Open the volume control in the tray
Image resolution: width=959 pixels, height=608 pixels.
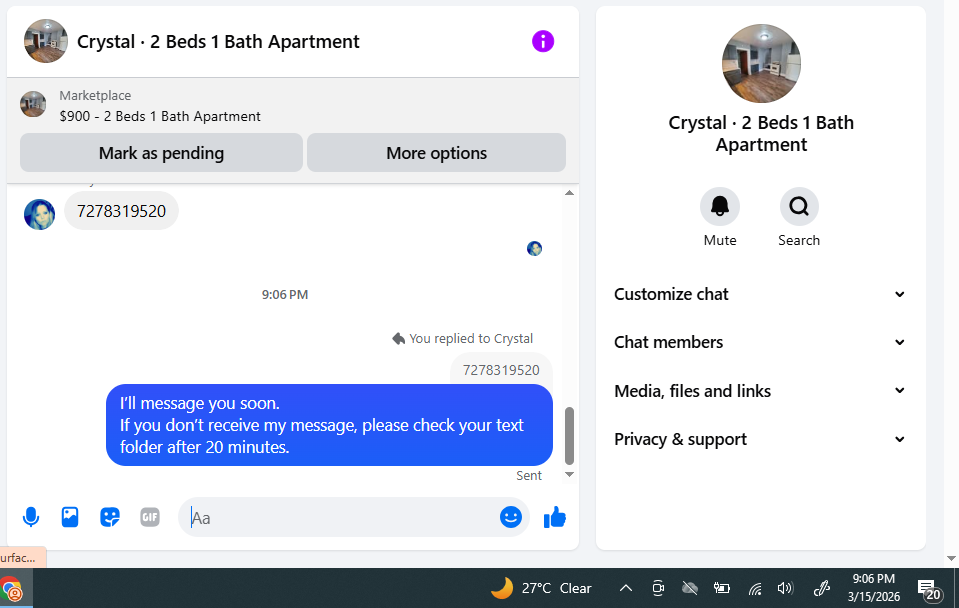pyautogui.click(x=785, y=588)
